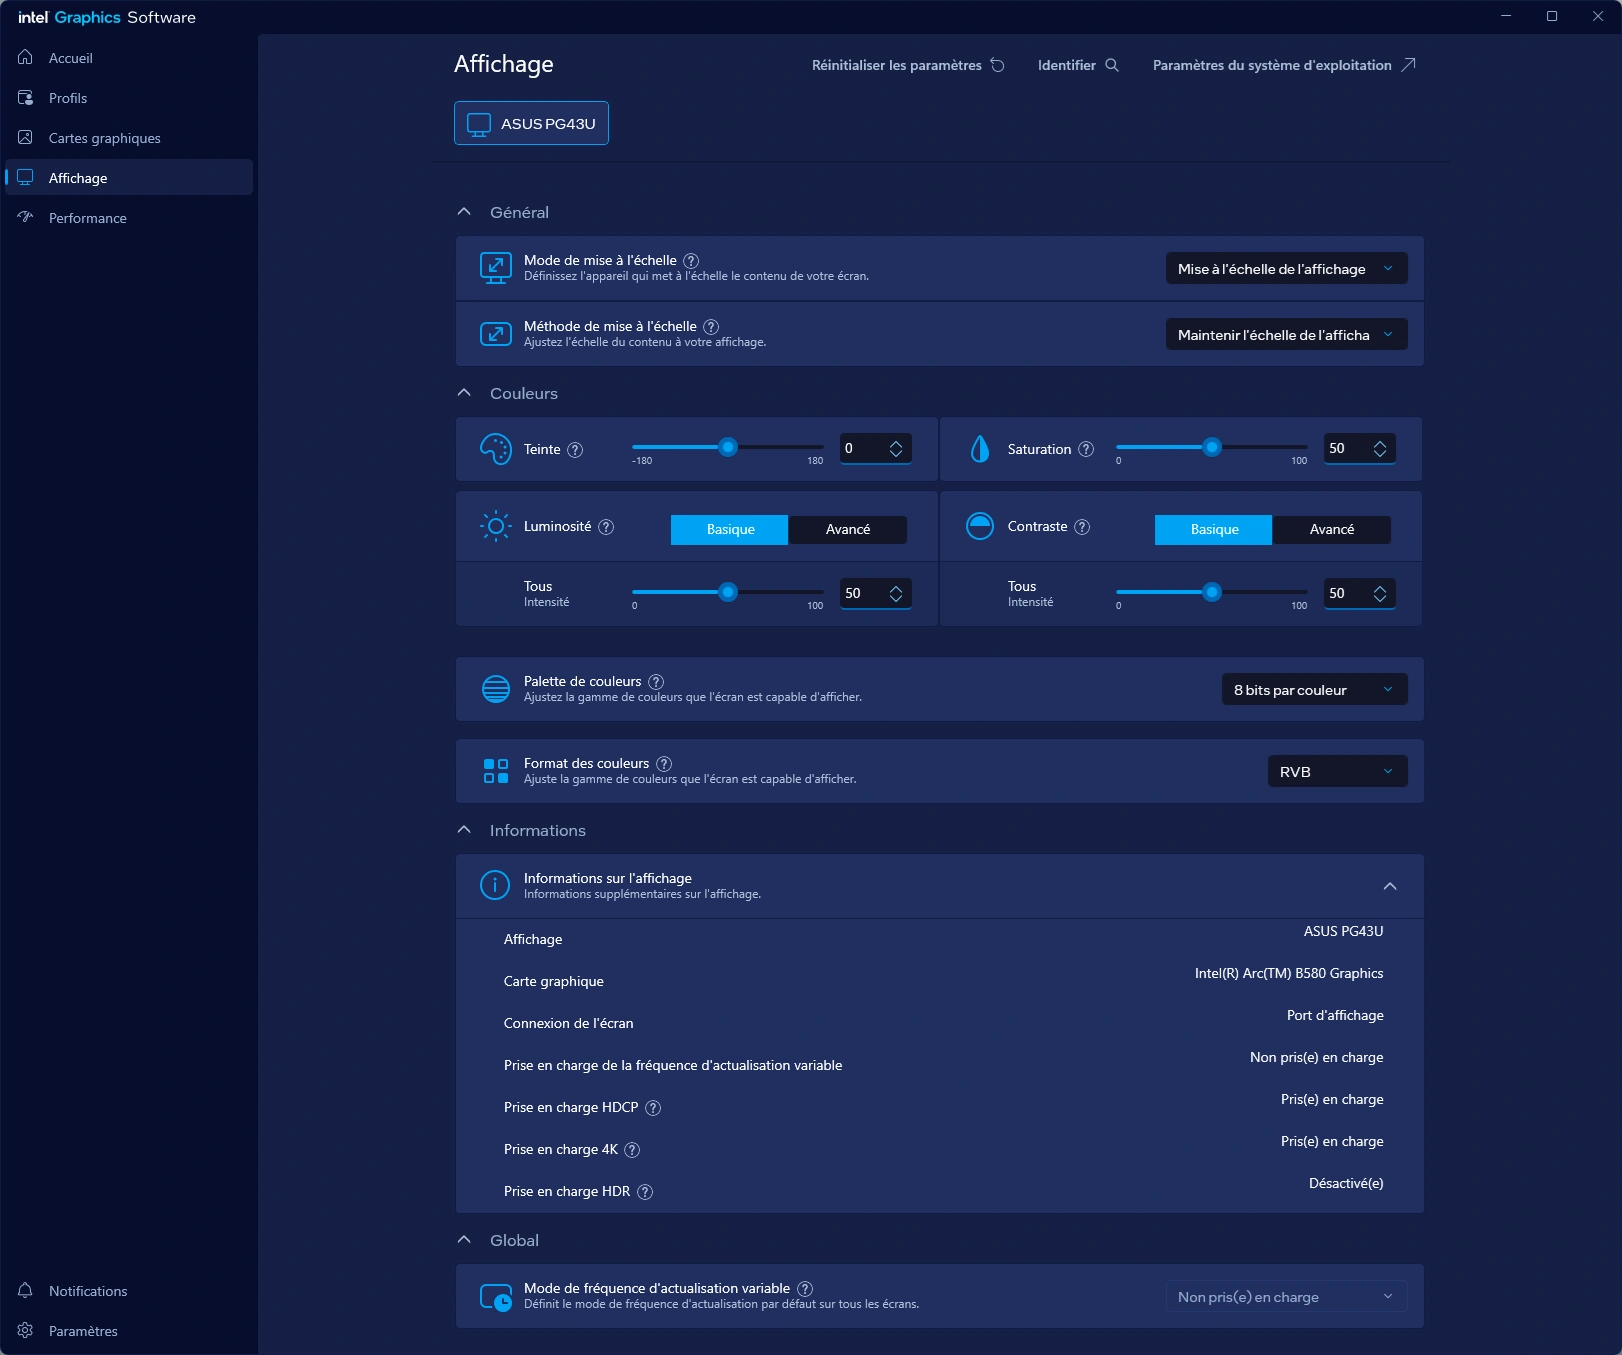This screenshot has height=1355, width=1622.
Task: Open the 8 bits par couleur dropdown
Action: click(x=1314, y=689)
